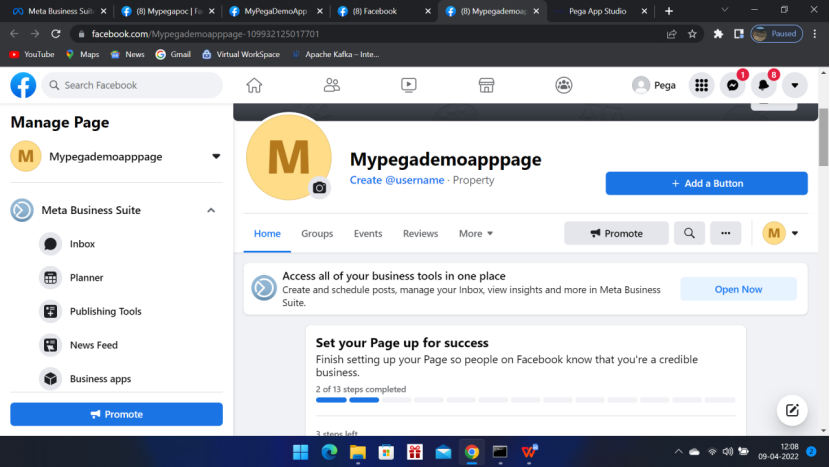Open Messenger chats icon
Image resolution: width=830 pixels, height=467 pixels.
point(733,85)
